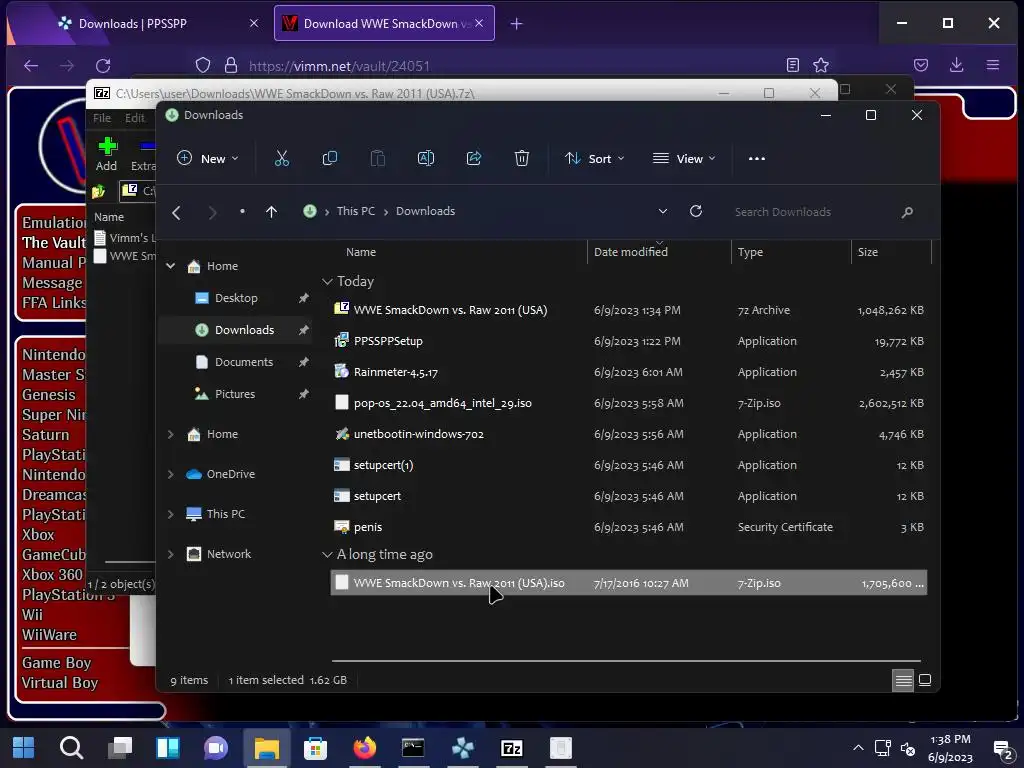Viewport: 1024px width, 768px height.
Task: Click the Share icon in Explorer toolbar
Action: 474,159
